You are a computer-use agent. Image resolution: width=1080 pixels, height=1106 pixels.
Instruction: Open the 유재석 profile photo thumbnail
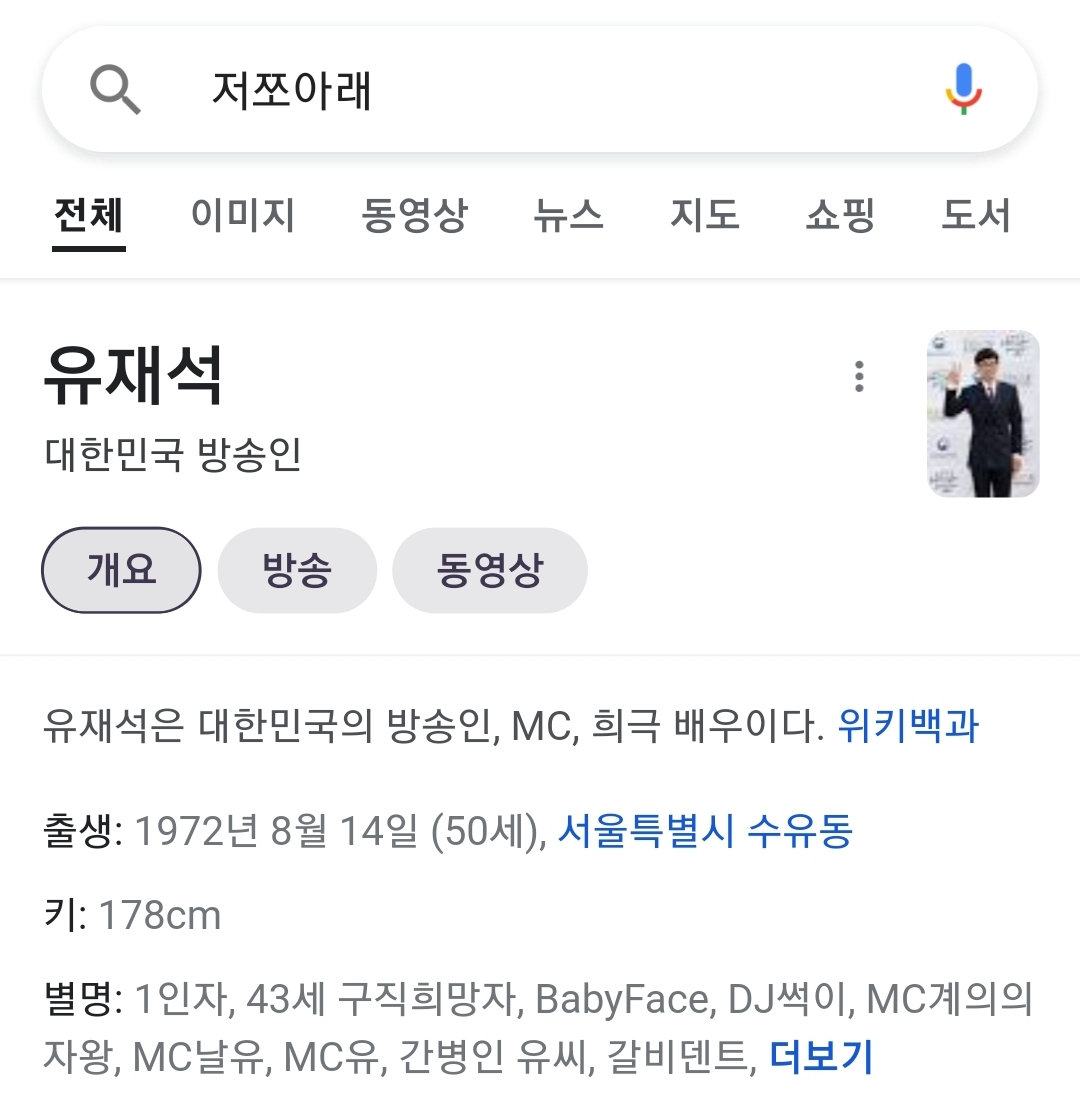pyautogui.click(x=983, y=413)
